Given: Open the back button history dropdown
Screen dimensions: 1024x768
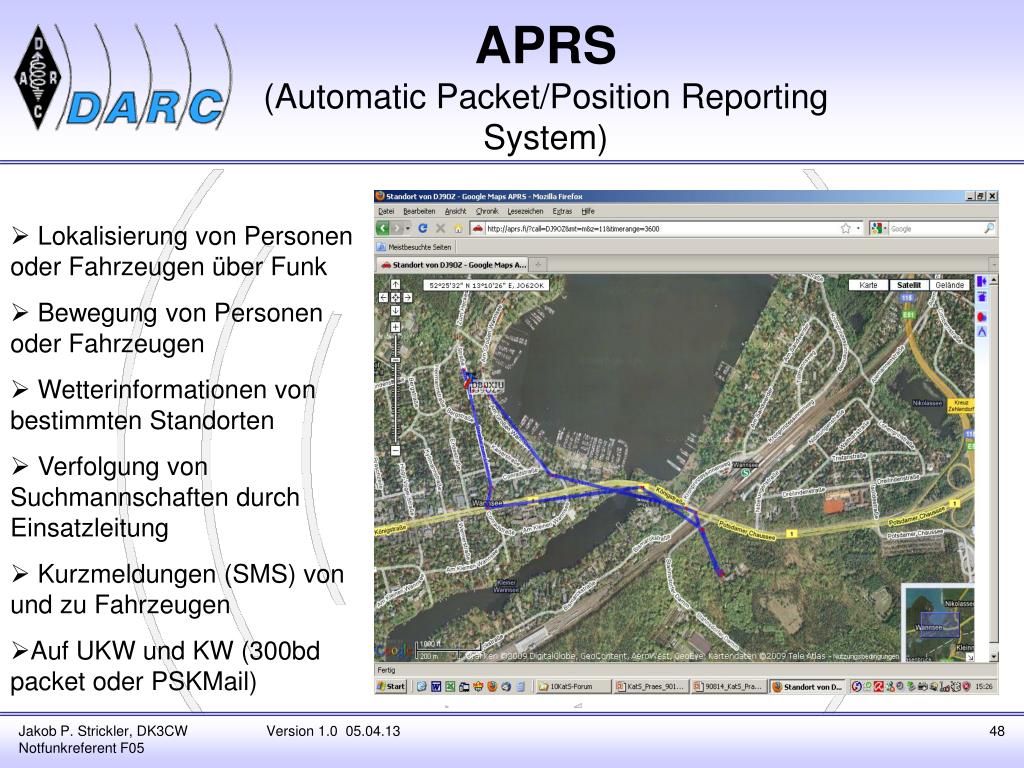Looking at the screenshot, I should [407, 227].
